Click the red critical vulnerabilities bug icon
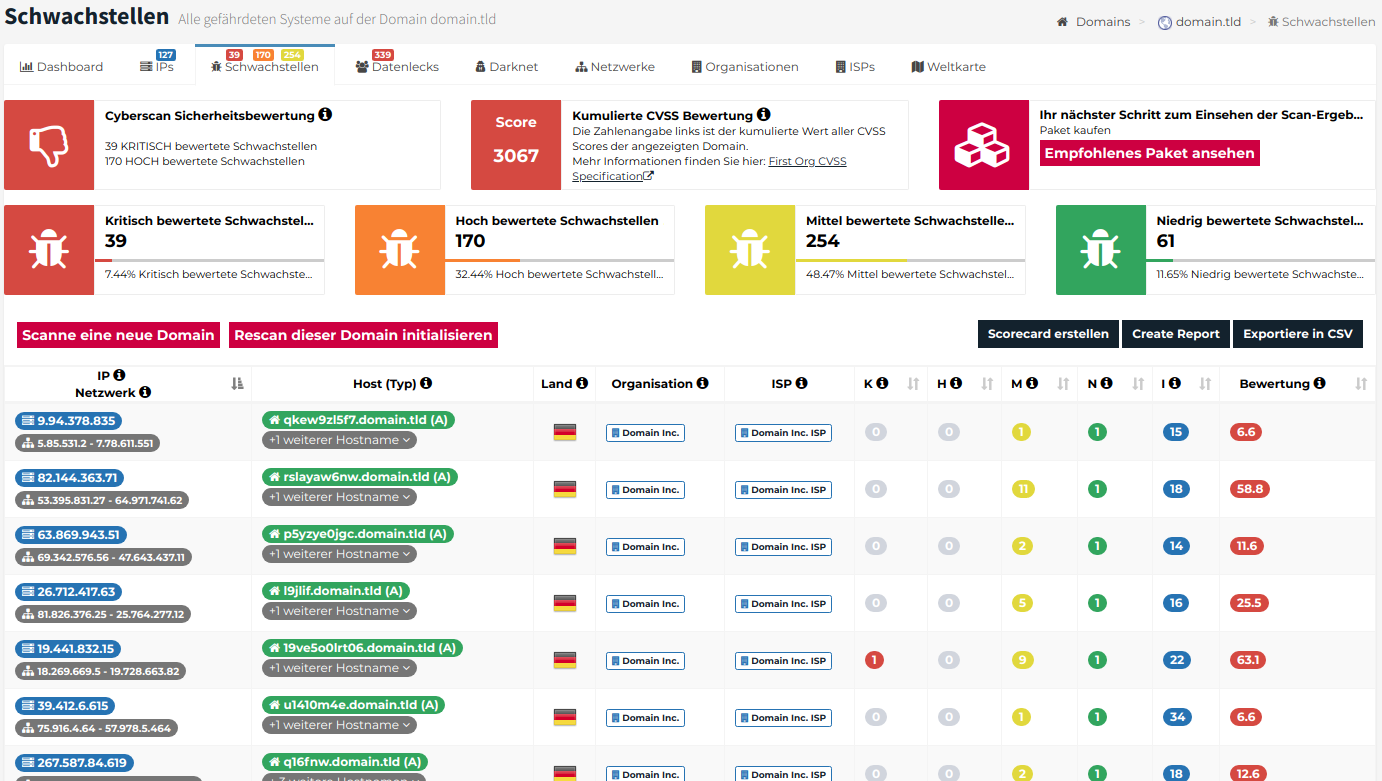1382x781 pixels. pos(49,250)
